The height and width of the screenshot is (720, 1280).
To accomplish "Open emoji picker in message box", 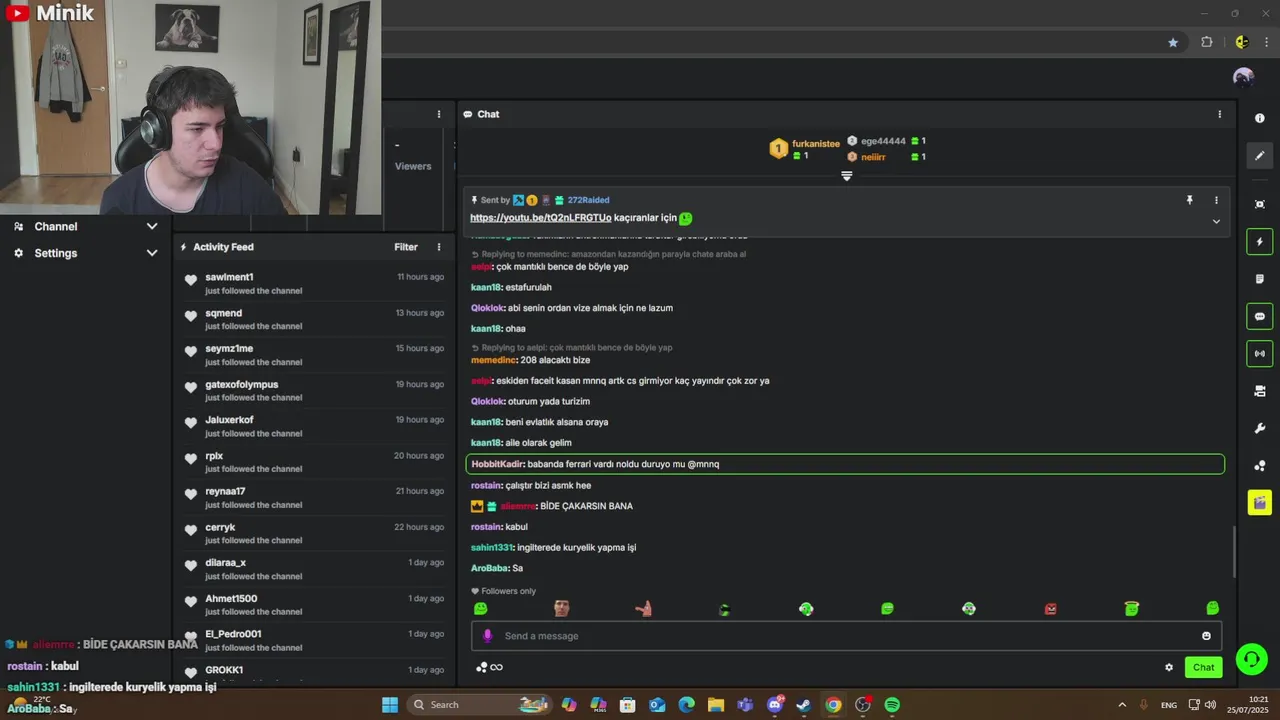I will tap(1206, 636).
